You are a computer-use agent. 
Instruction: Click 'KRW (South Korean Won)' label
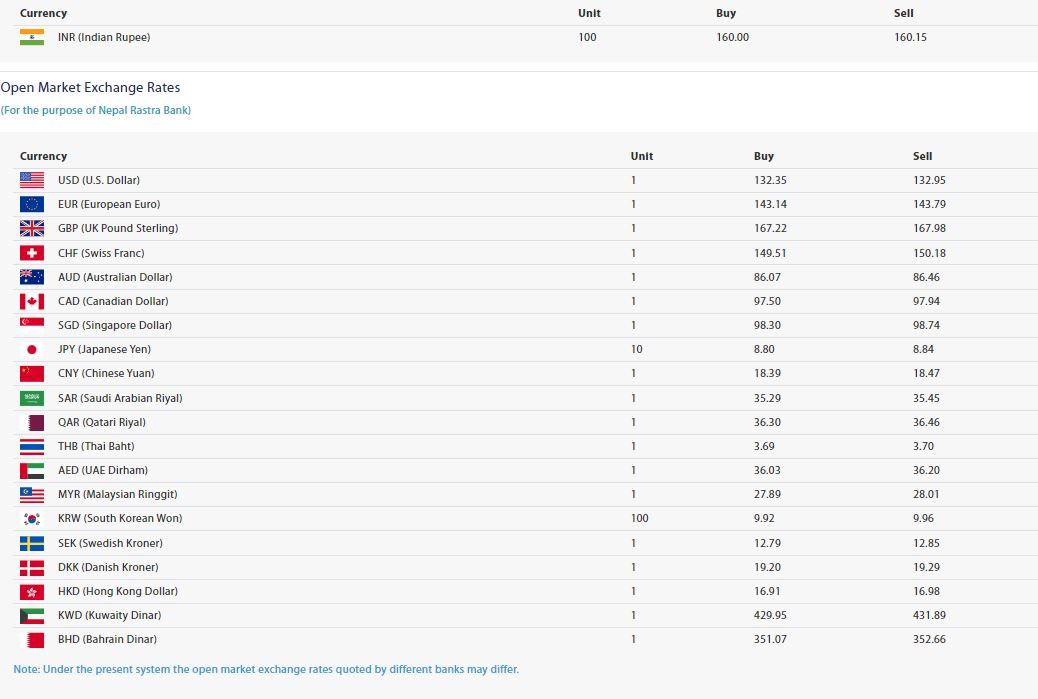pyautogui.click(x=120, y=518)
